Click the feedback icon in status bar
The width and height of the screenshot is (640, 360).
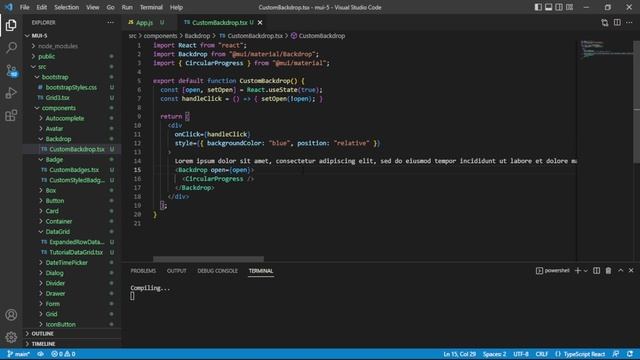coord(616,354)
